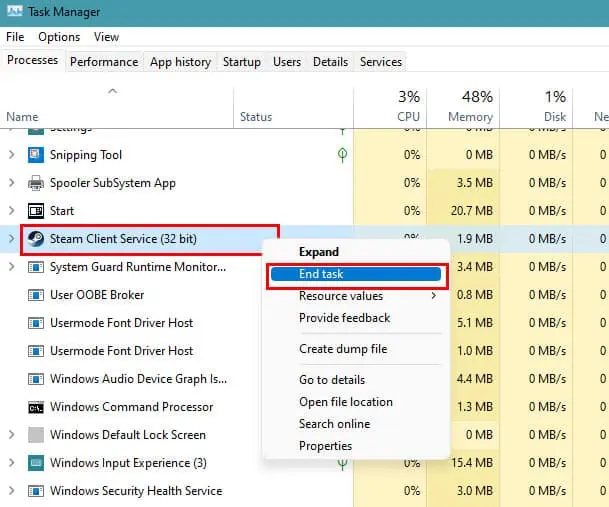This screenshot has width=609, height=507.
Task: Click the Windows Security Health Service icon
Action: pos(36,491)
